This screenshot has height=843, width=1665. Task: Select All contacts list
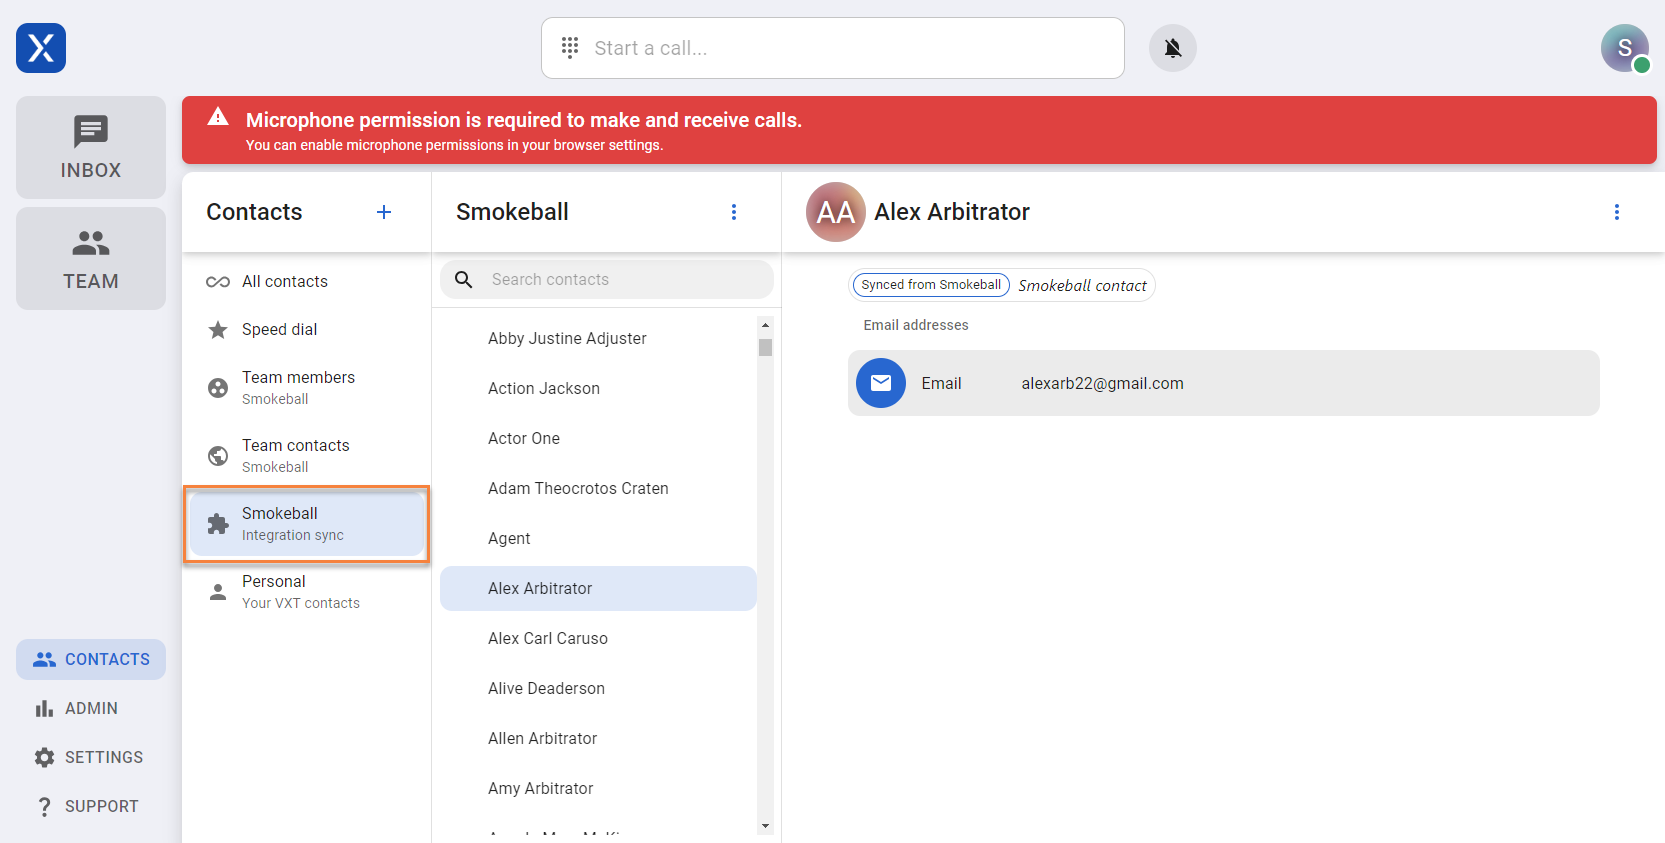[x=306, y=281]
